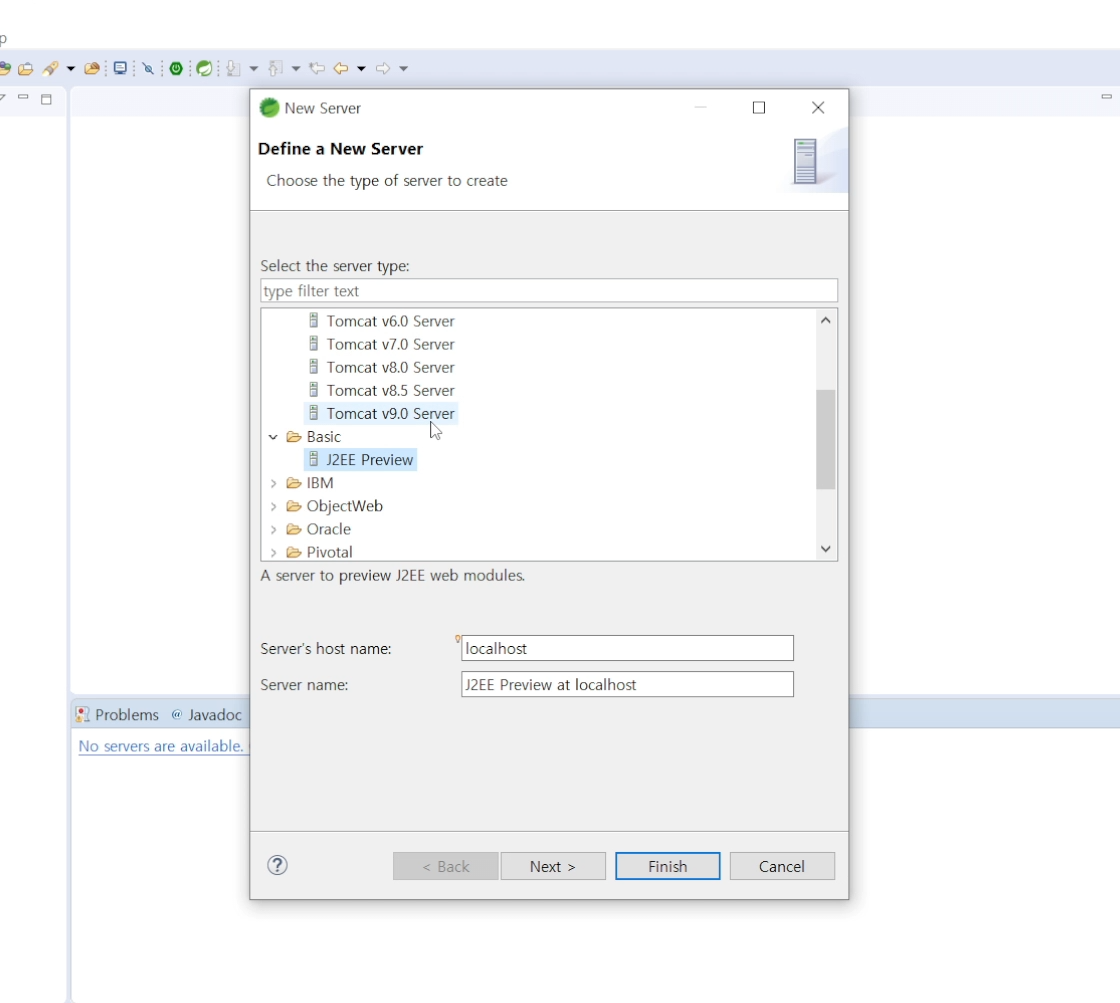This screenshot has width=1120, height=1003.
Task: Click the Server's host name field
Action: [x=627, y=648]
